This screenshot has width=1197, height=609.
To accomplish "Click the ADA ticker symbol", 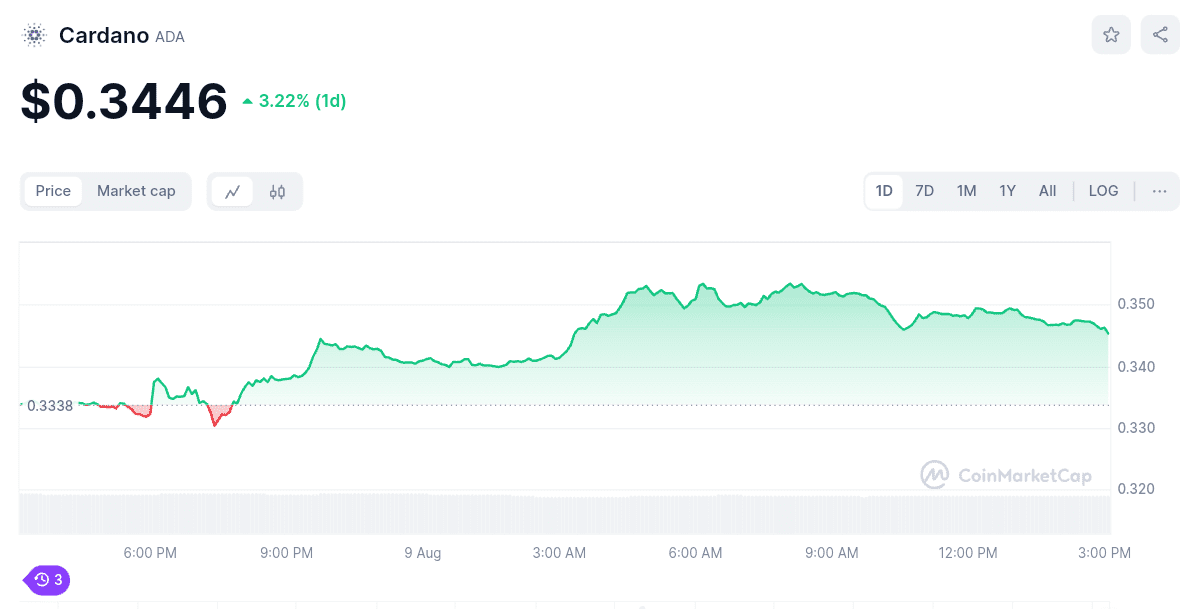I will tap(170, 37).
